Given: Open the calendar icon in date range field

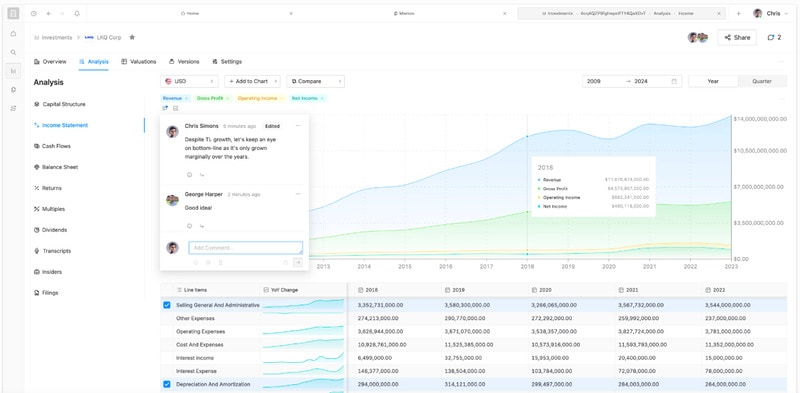Looking at the screenshot, I should tap(674, 81).
